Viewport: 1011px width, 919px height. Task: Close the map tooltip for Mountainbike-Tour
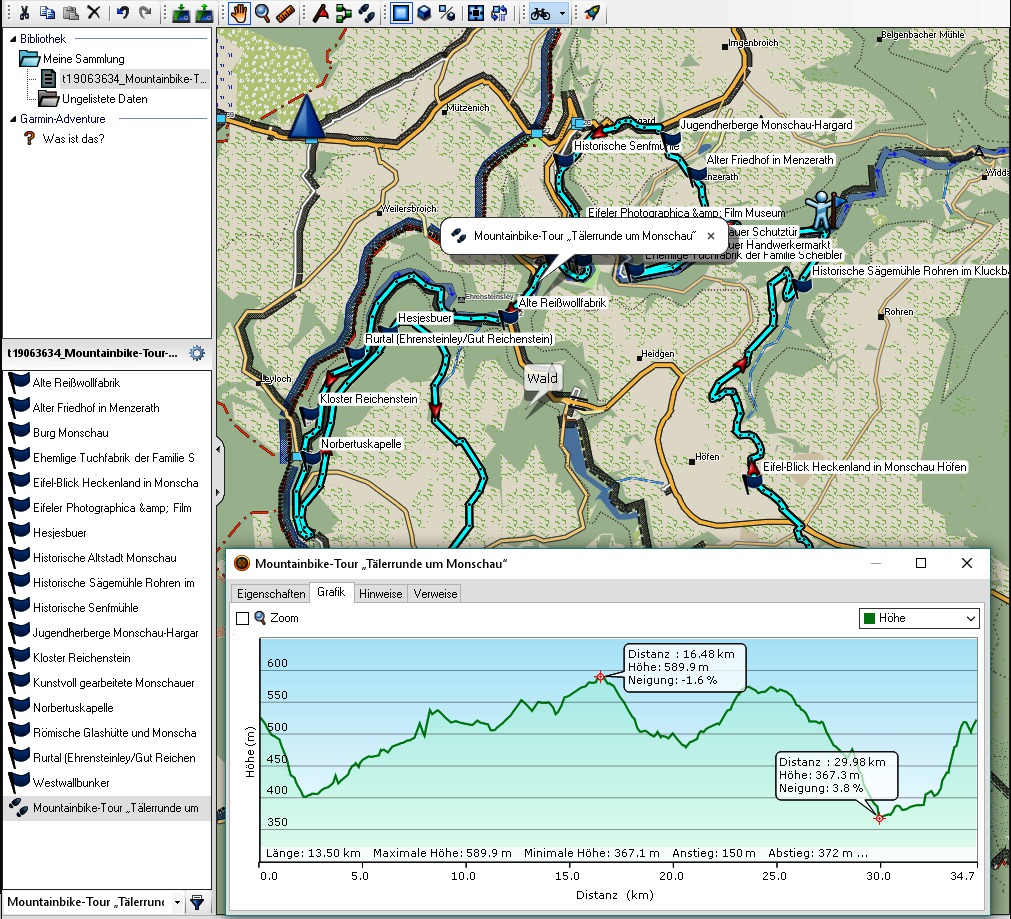point(711,236)
